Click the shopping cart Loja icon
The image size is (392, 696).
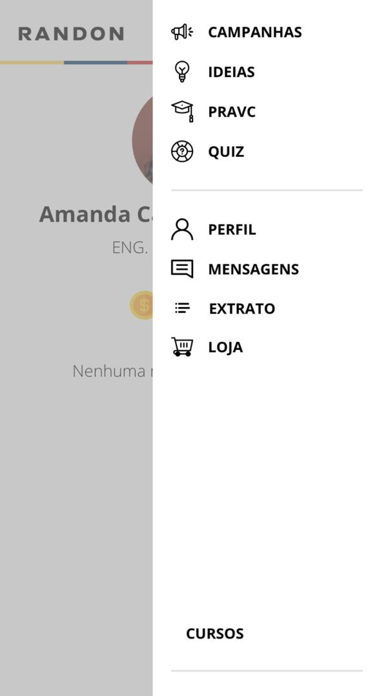tap(182, 347)
